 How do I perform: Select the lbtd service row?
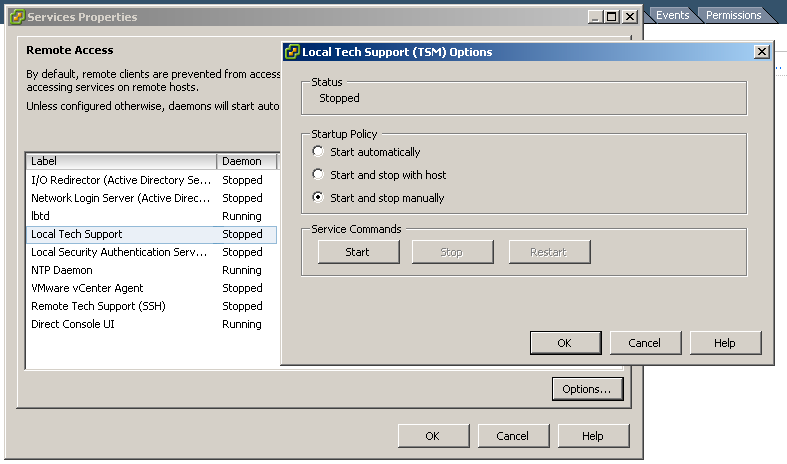coord(151,216)
